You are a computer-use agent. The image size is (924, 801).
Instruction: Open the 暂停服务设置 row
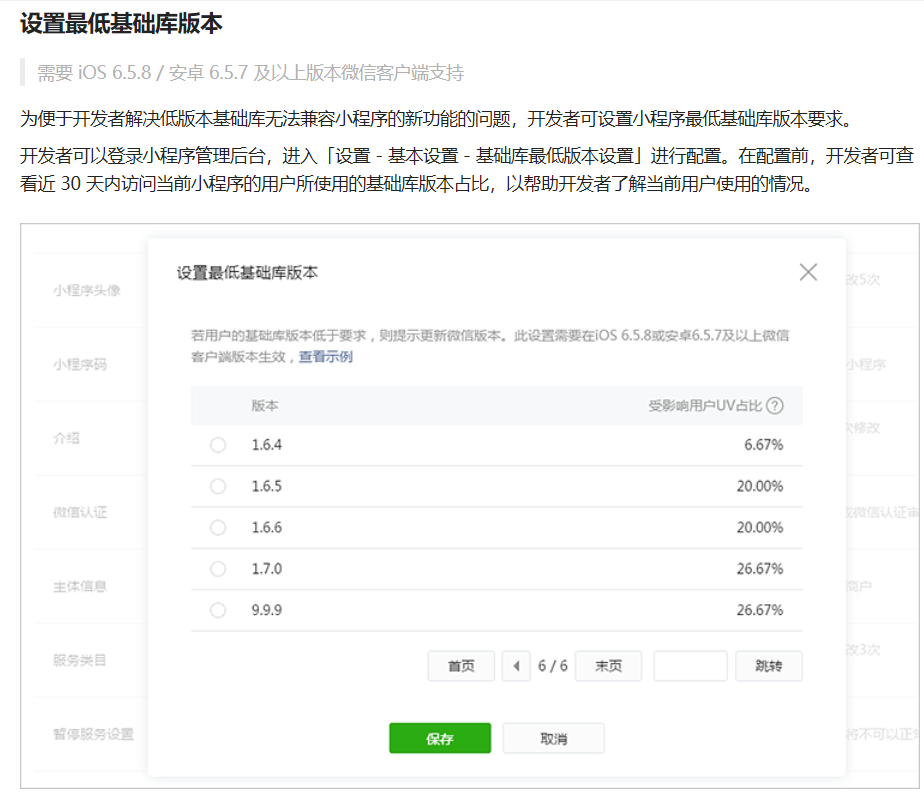(x=93, y=734)
